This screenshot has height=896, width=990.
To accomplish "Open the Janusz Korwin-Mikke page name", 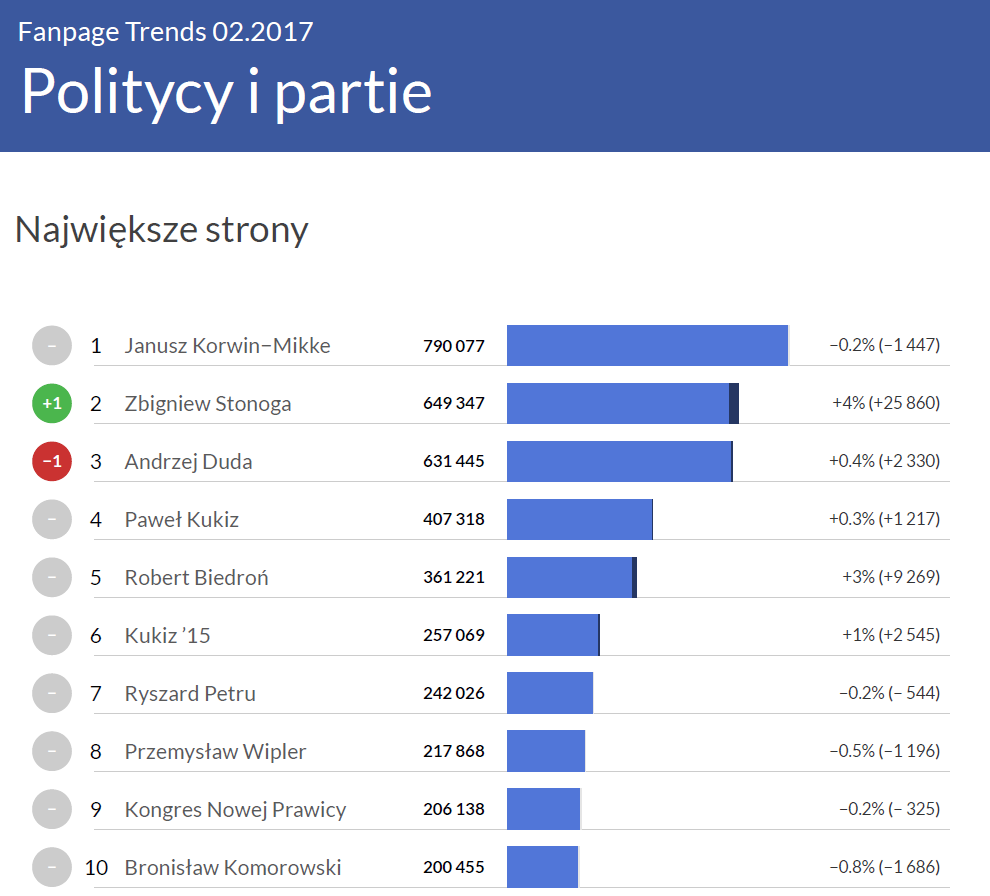I will (x=227, y=346).
